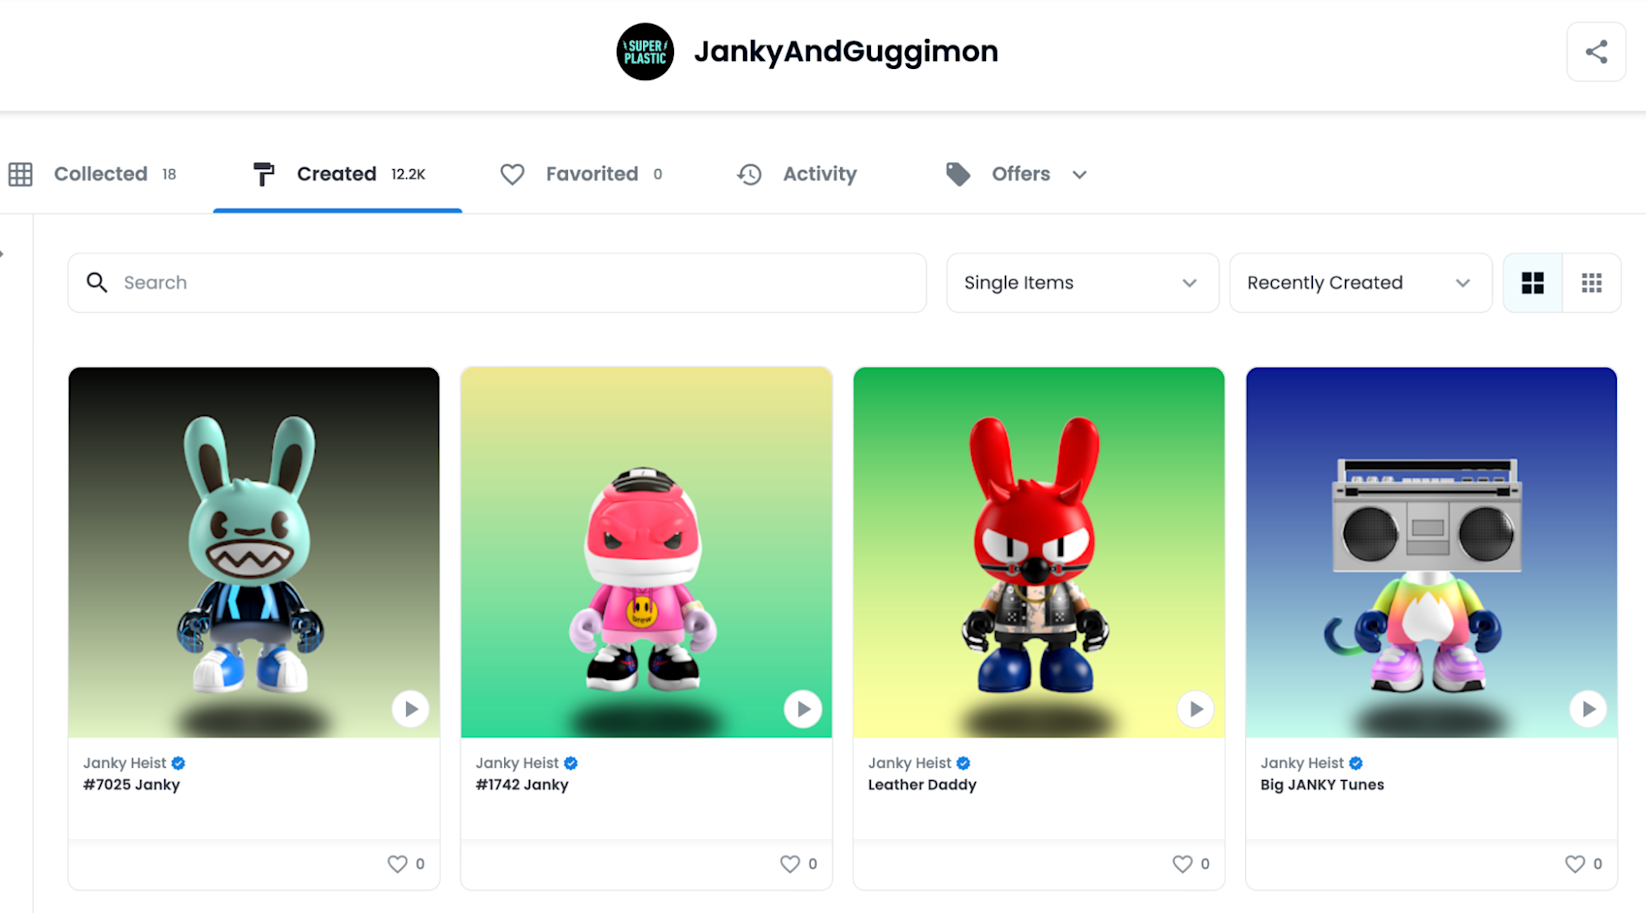
Task: Open Janky Heist collection link on #7025 card
Action: (x=124, y=763)
